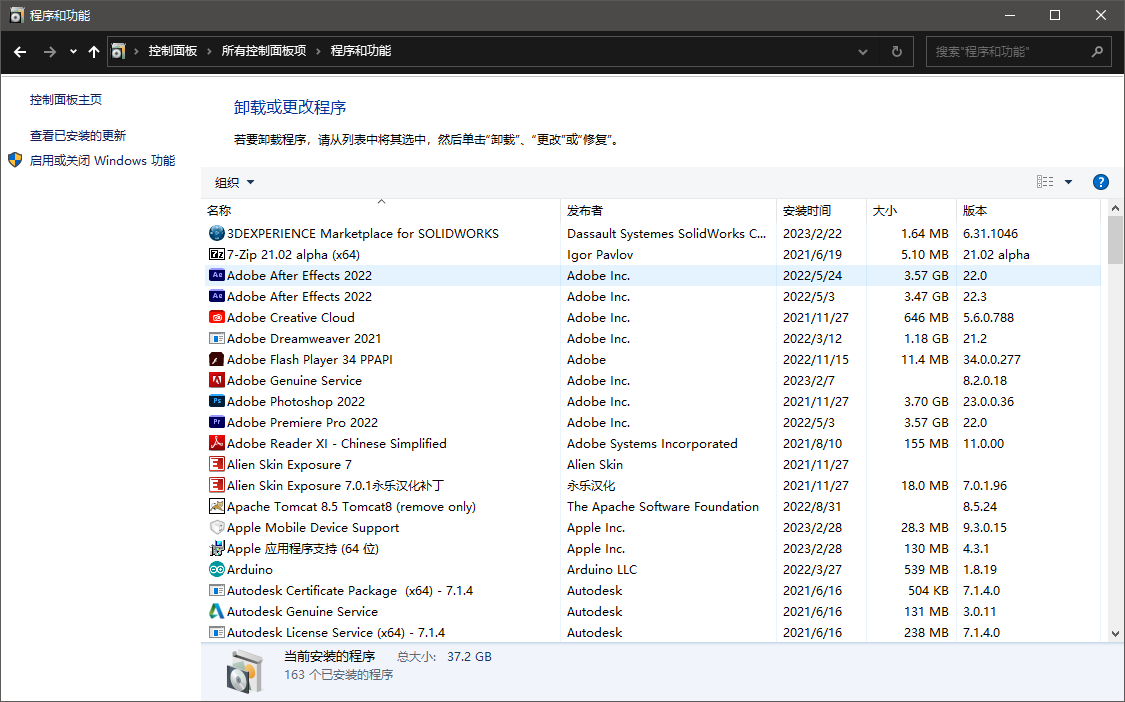Sort by the 大小 column header
The image size is (1125, 702).
coord(911,210)
